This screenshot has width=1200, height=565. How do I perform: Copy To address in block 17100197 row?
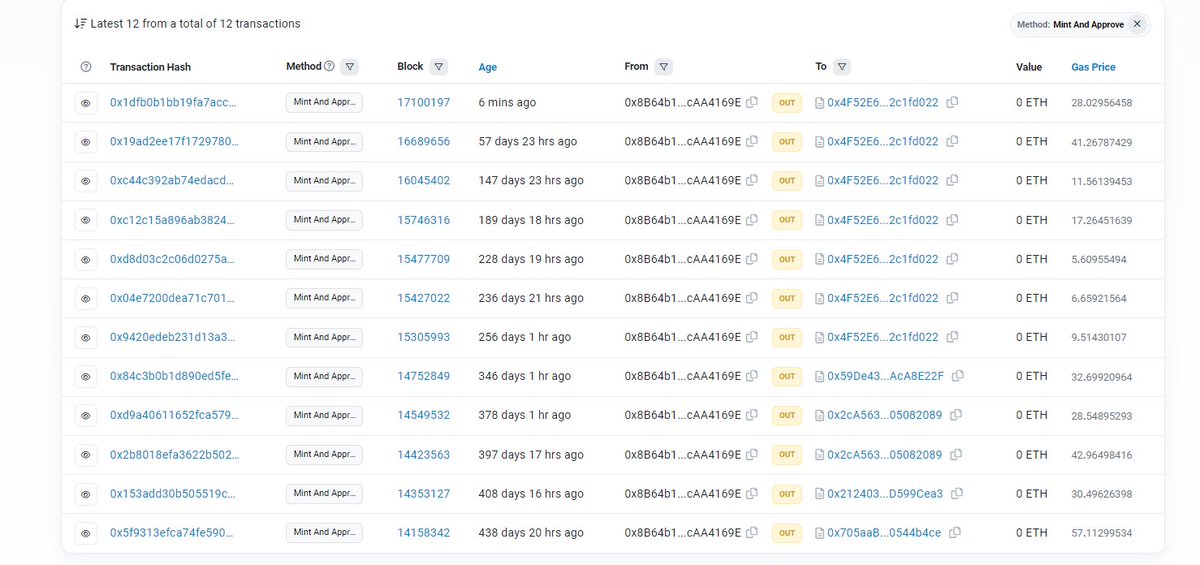click(953, 102)
